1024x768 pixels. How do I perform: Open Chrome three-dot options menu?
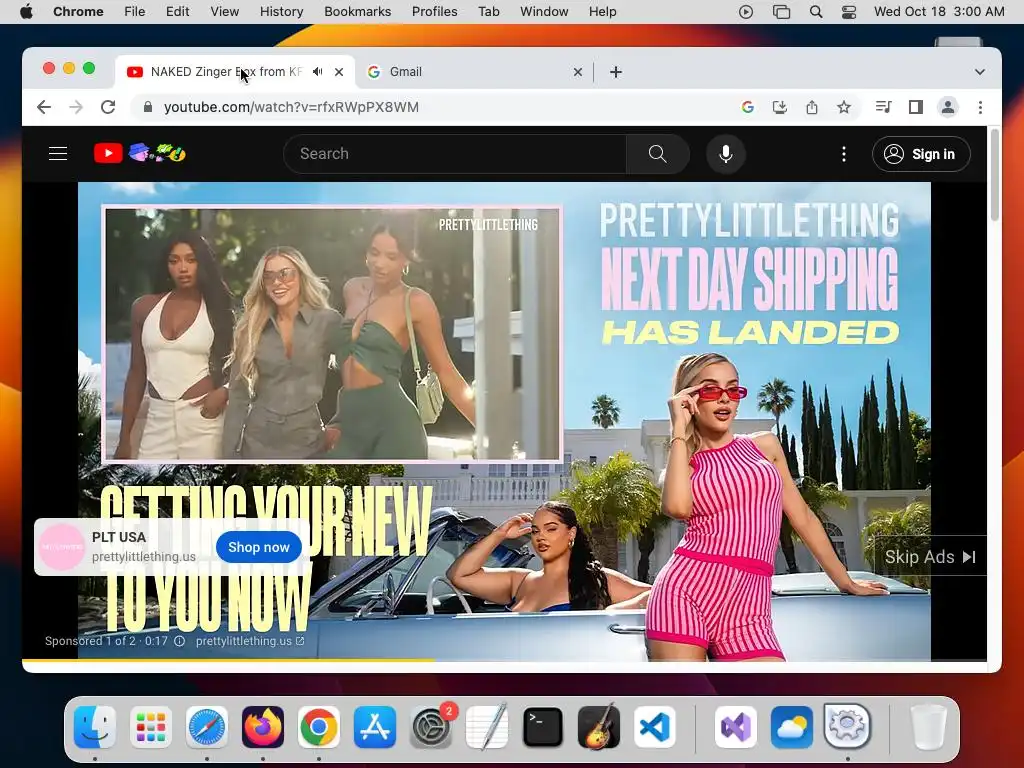coord(980,107)
